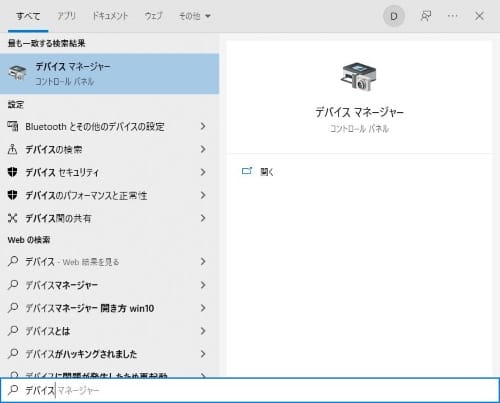
Task: Expand arrow for デバイス セキュリティ
Action: pos(203,172)
